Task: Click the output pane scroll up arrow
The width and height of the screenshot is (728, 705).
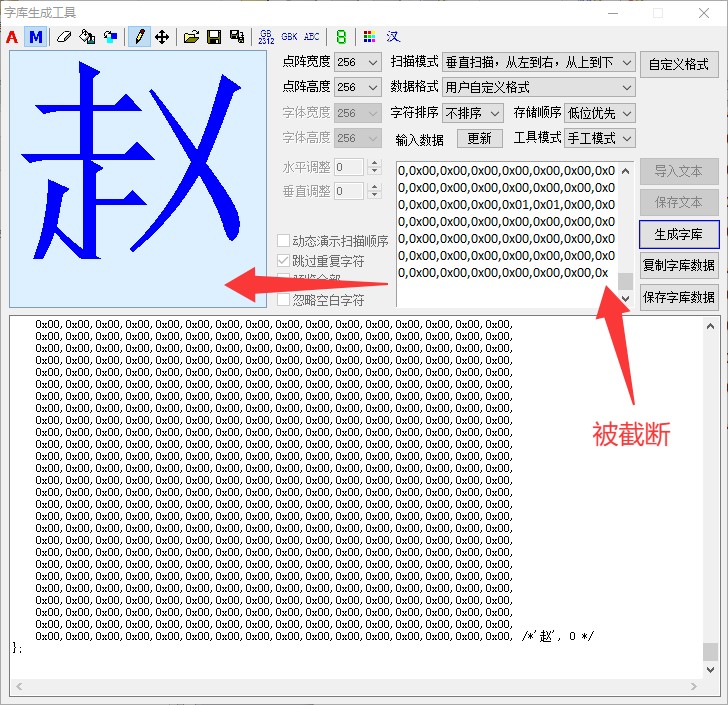Action: [x=710, y=326]
